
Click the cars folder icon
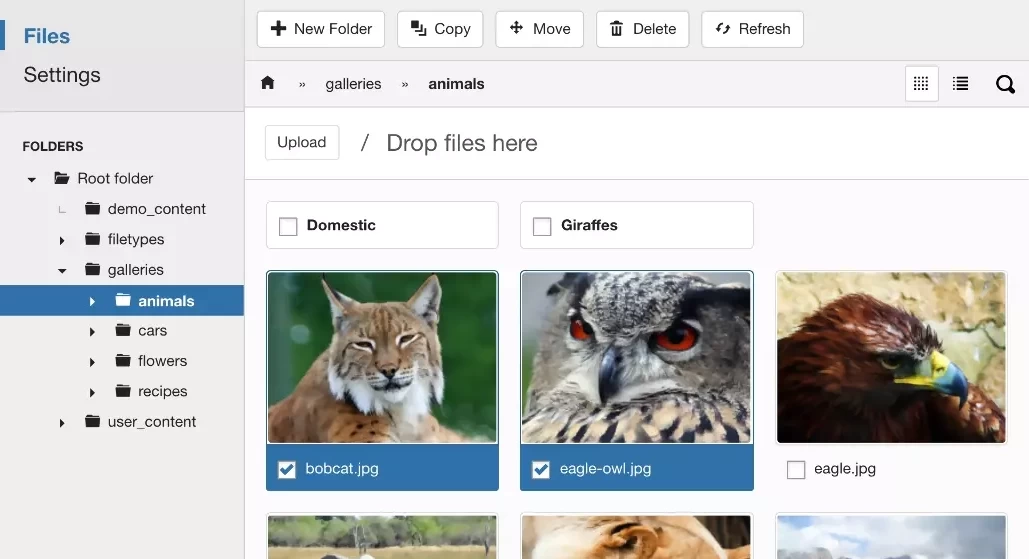[x=123, y=330]
